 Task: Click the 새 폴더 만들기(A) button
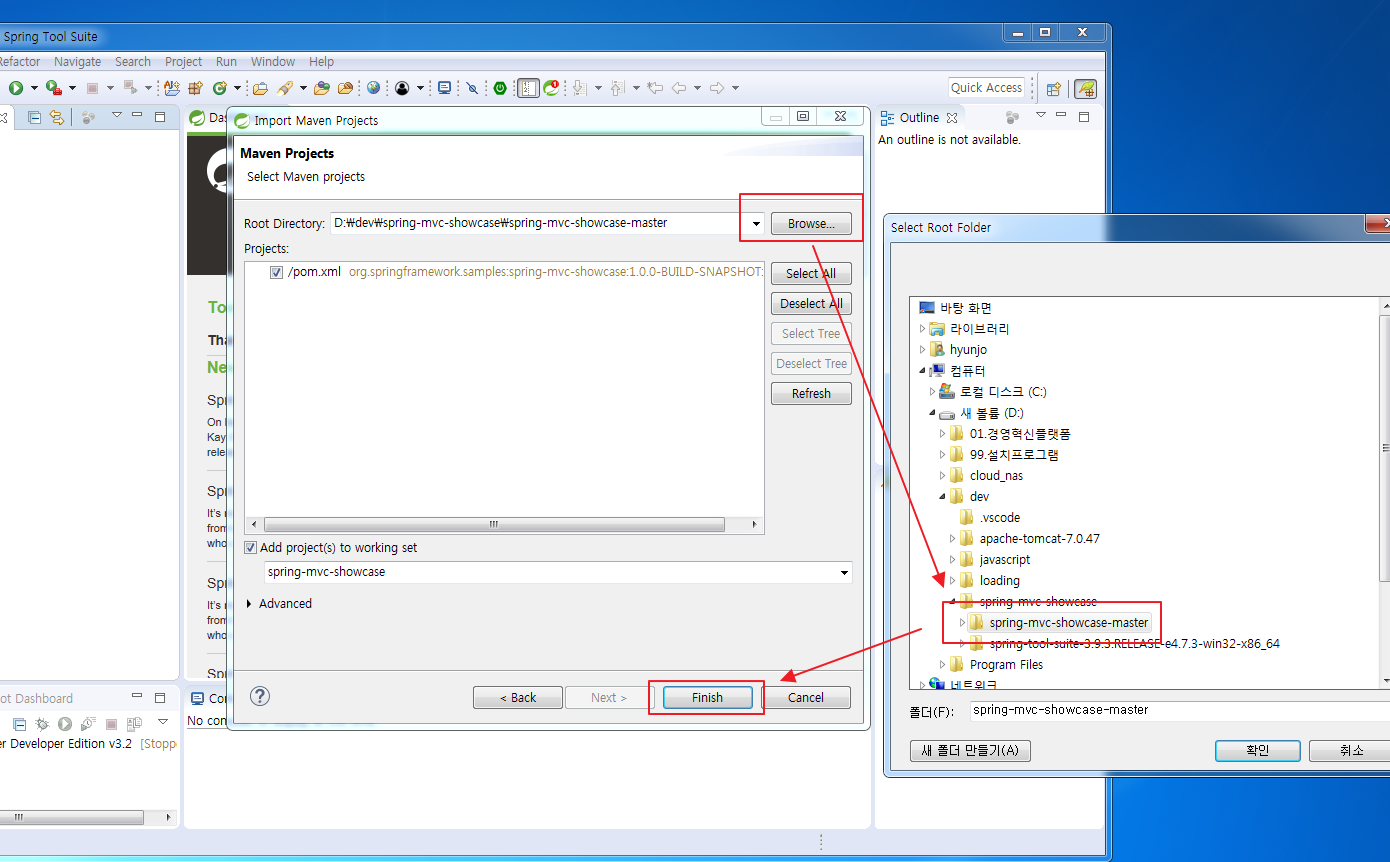[x=970, y=750]
